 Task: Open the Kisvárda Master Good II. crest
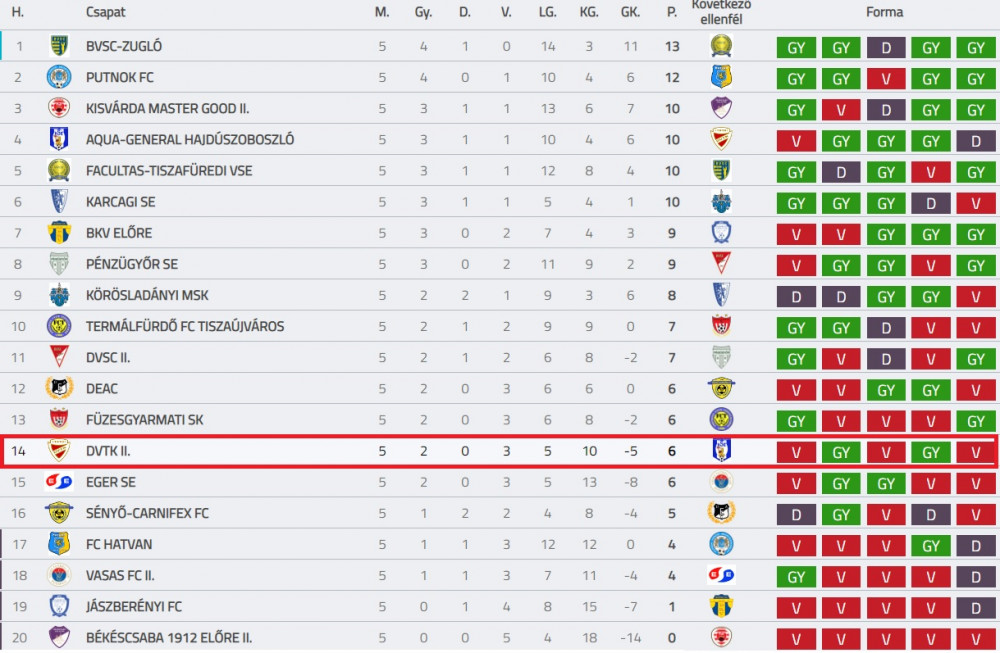pos(59,108)
